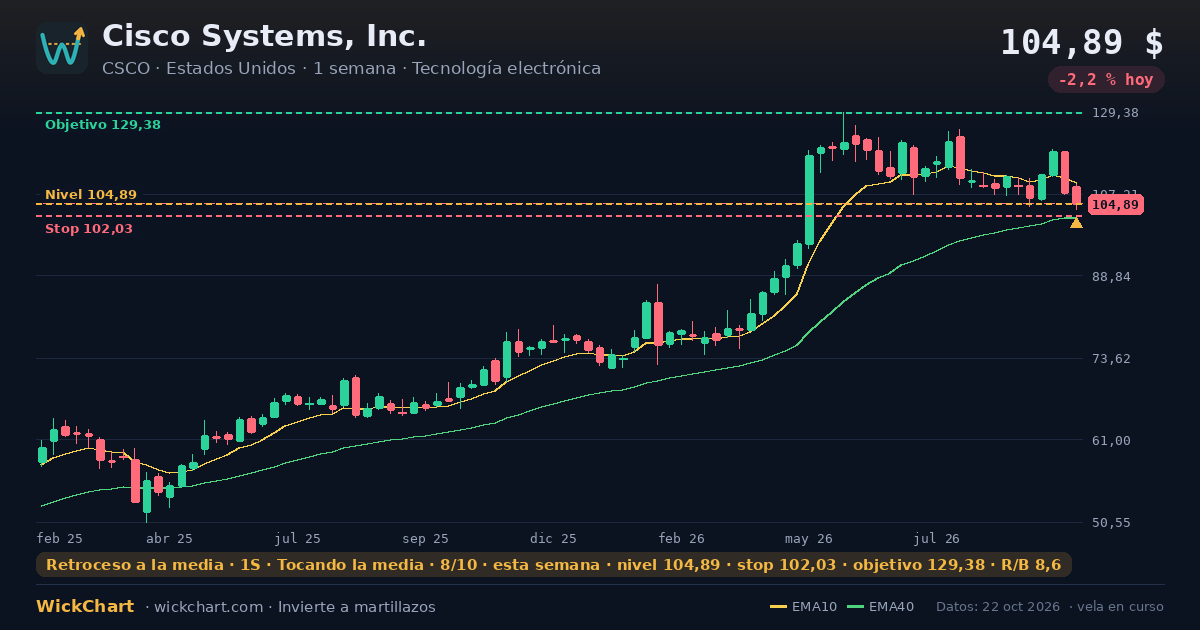Click the feb 26 date label
Image resolution: width=1200 pixels, height=630 pixels.
coord(682,538)
